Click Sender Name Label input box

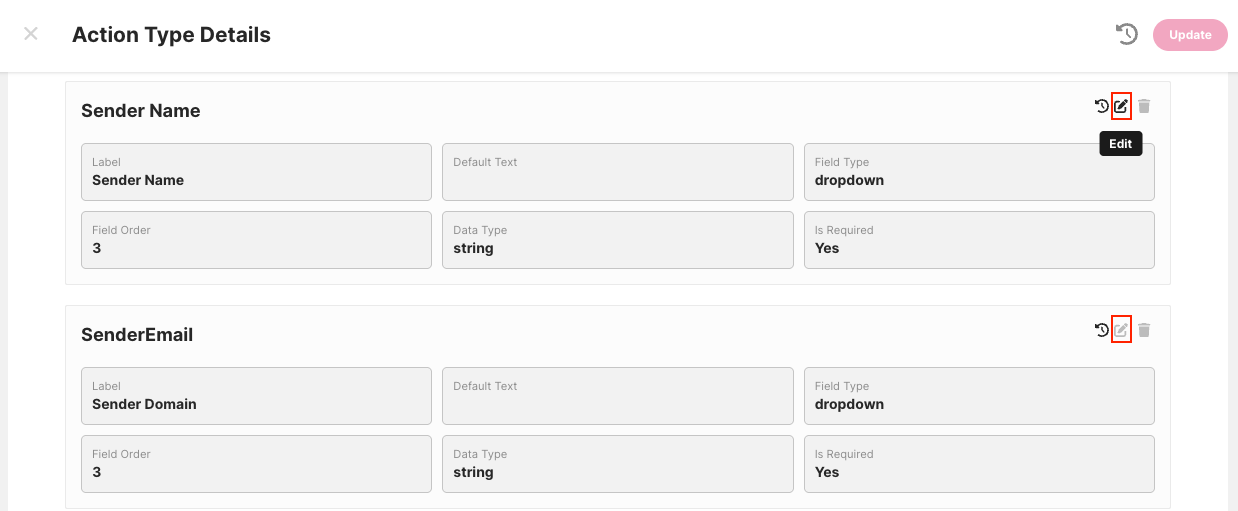[x=256, y=172]
